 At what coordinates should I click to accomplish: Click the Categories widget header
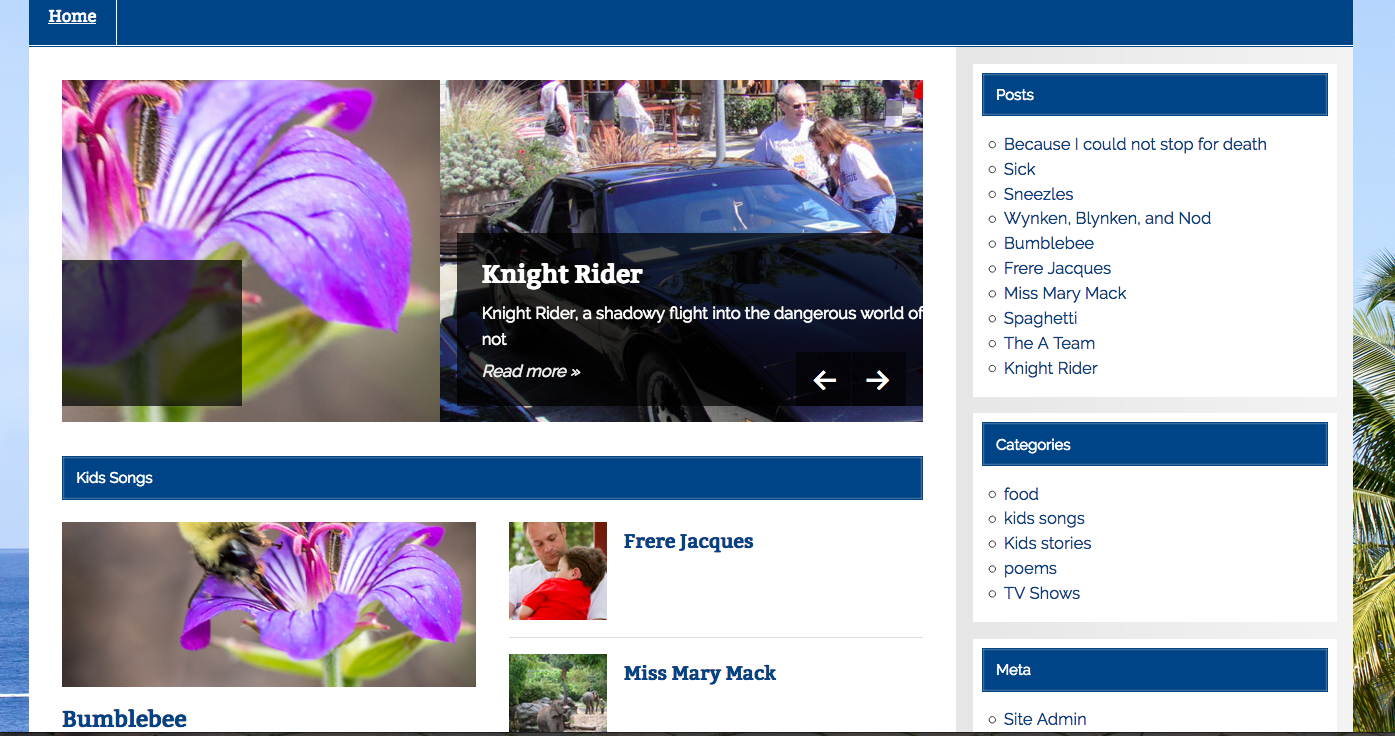[x=1155, y=445]
